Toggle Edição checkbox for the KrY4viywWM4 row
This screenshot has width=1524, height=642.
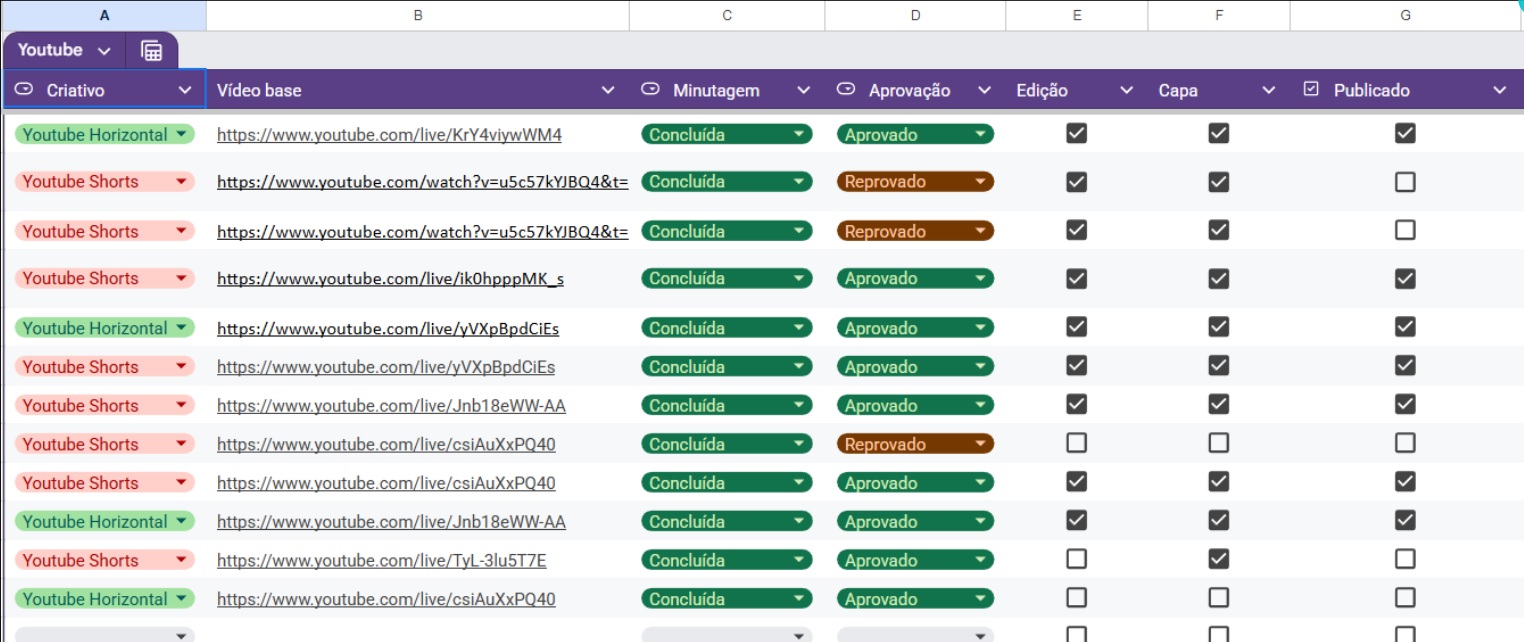(1076, 133)
